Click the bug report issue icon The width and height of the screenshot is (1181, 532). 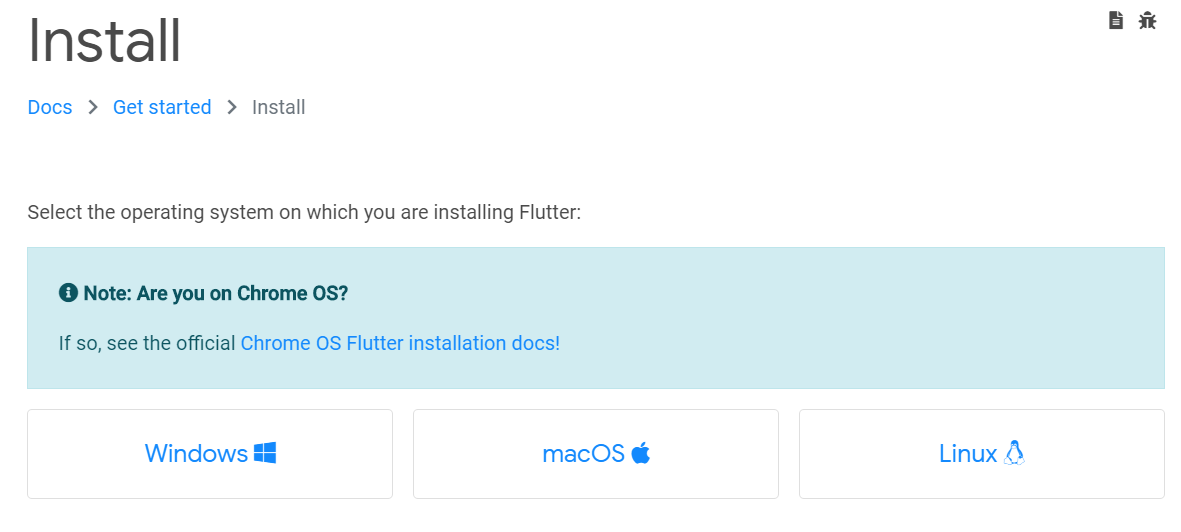click(x=1147, y=20)
